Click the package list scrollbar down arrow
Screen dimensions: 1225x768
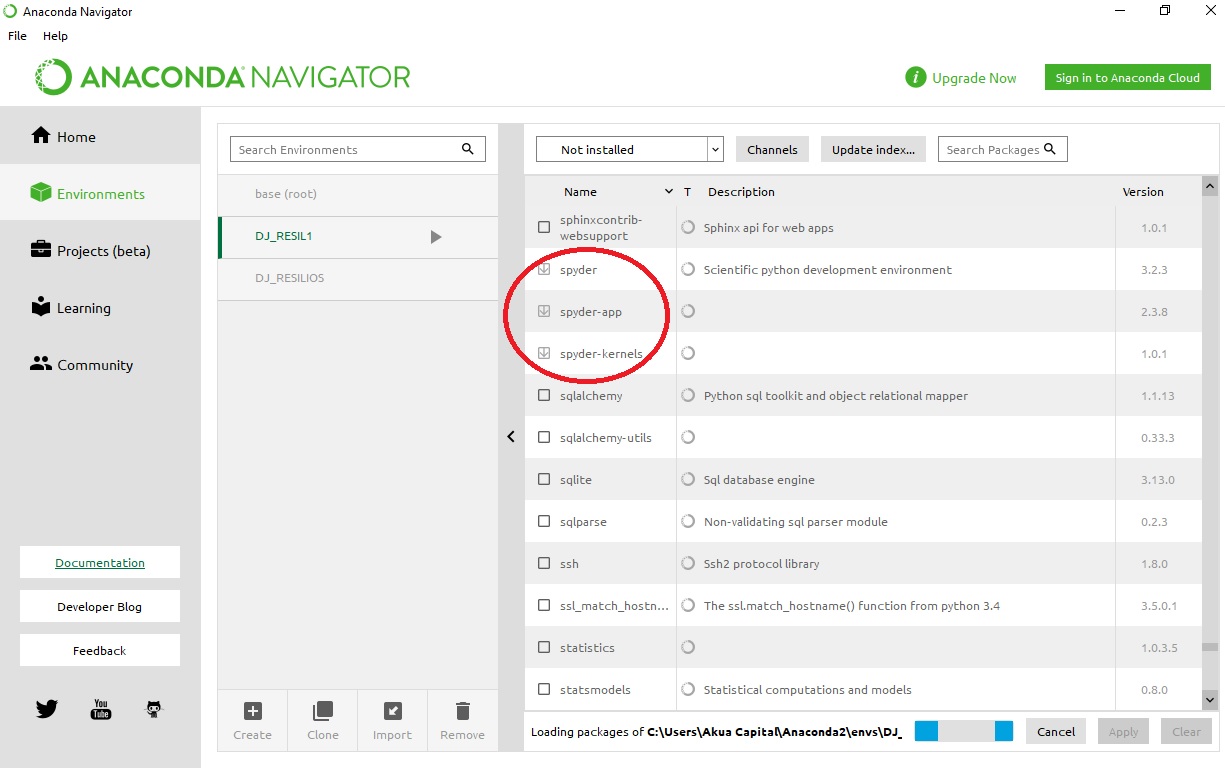pyautogui.click(x=1209, y=699)
